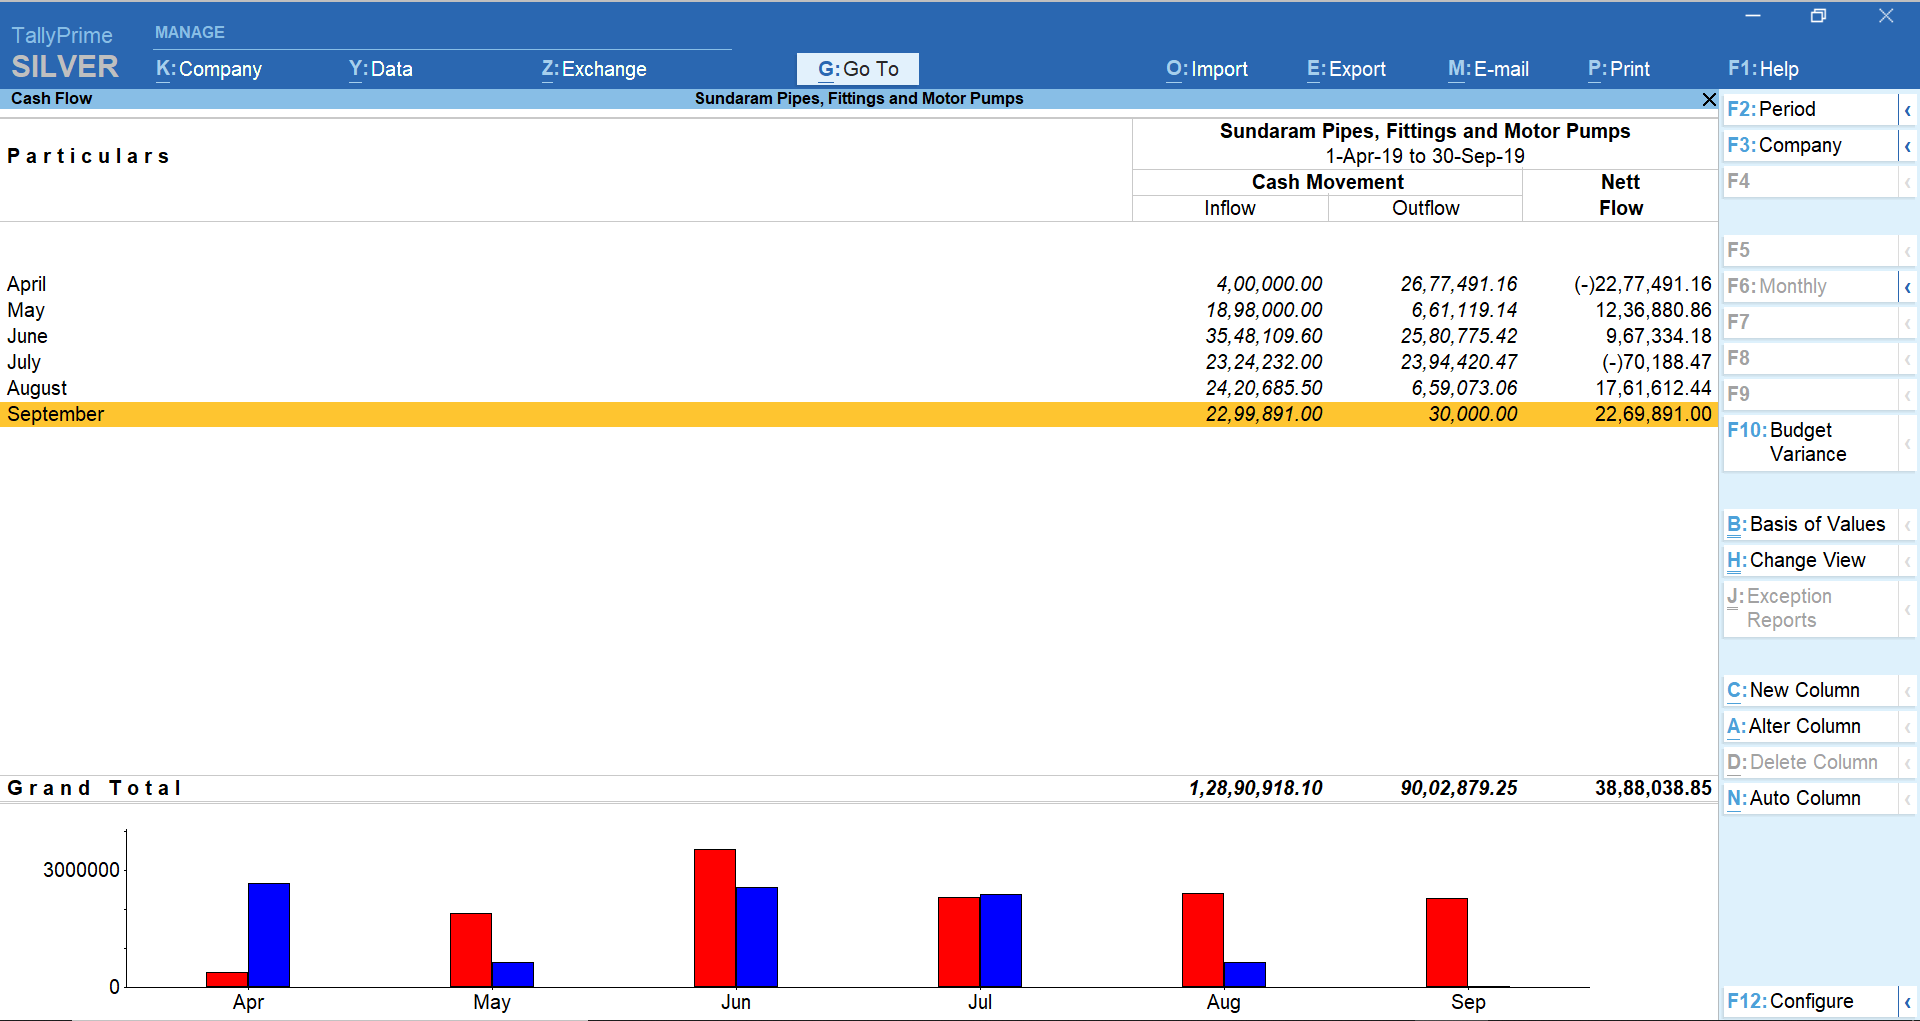Change the report view with H
This screenshot has height=1021, width=1920.
click(x=1796, y=560)
